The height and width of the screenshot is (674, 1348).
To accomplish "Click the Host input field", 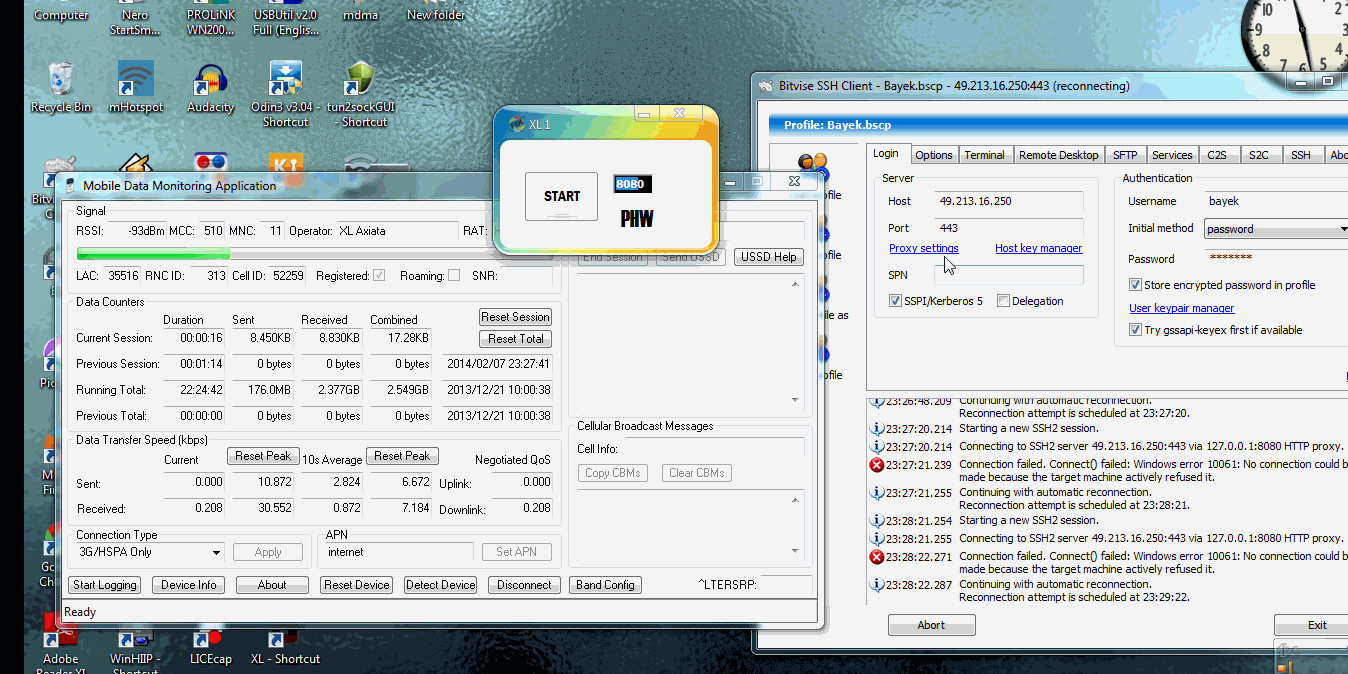I will [x=1008, y=201].
